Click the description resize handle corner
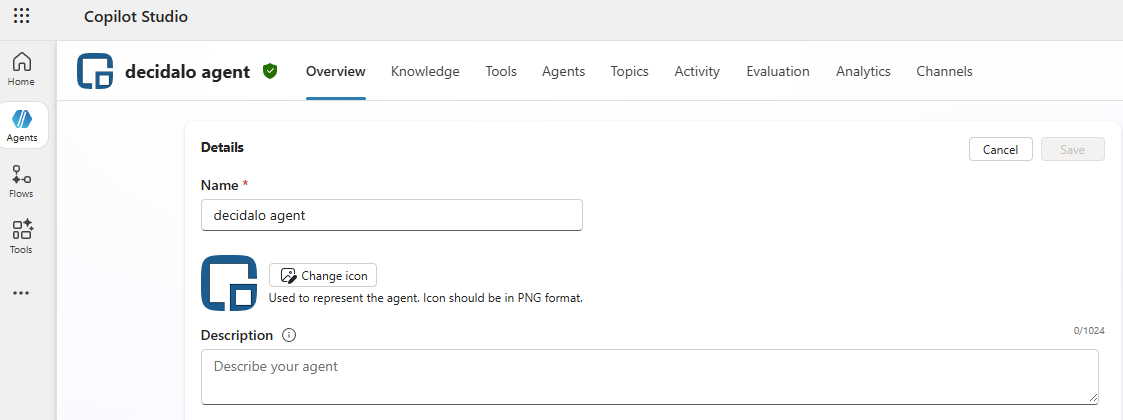The height and width of the screenshot is (420, 1123). 1093,398
